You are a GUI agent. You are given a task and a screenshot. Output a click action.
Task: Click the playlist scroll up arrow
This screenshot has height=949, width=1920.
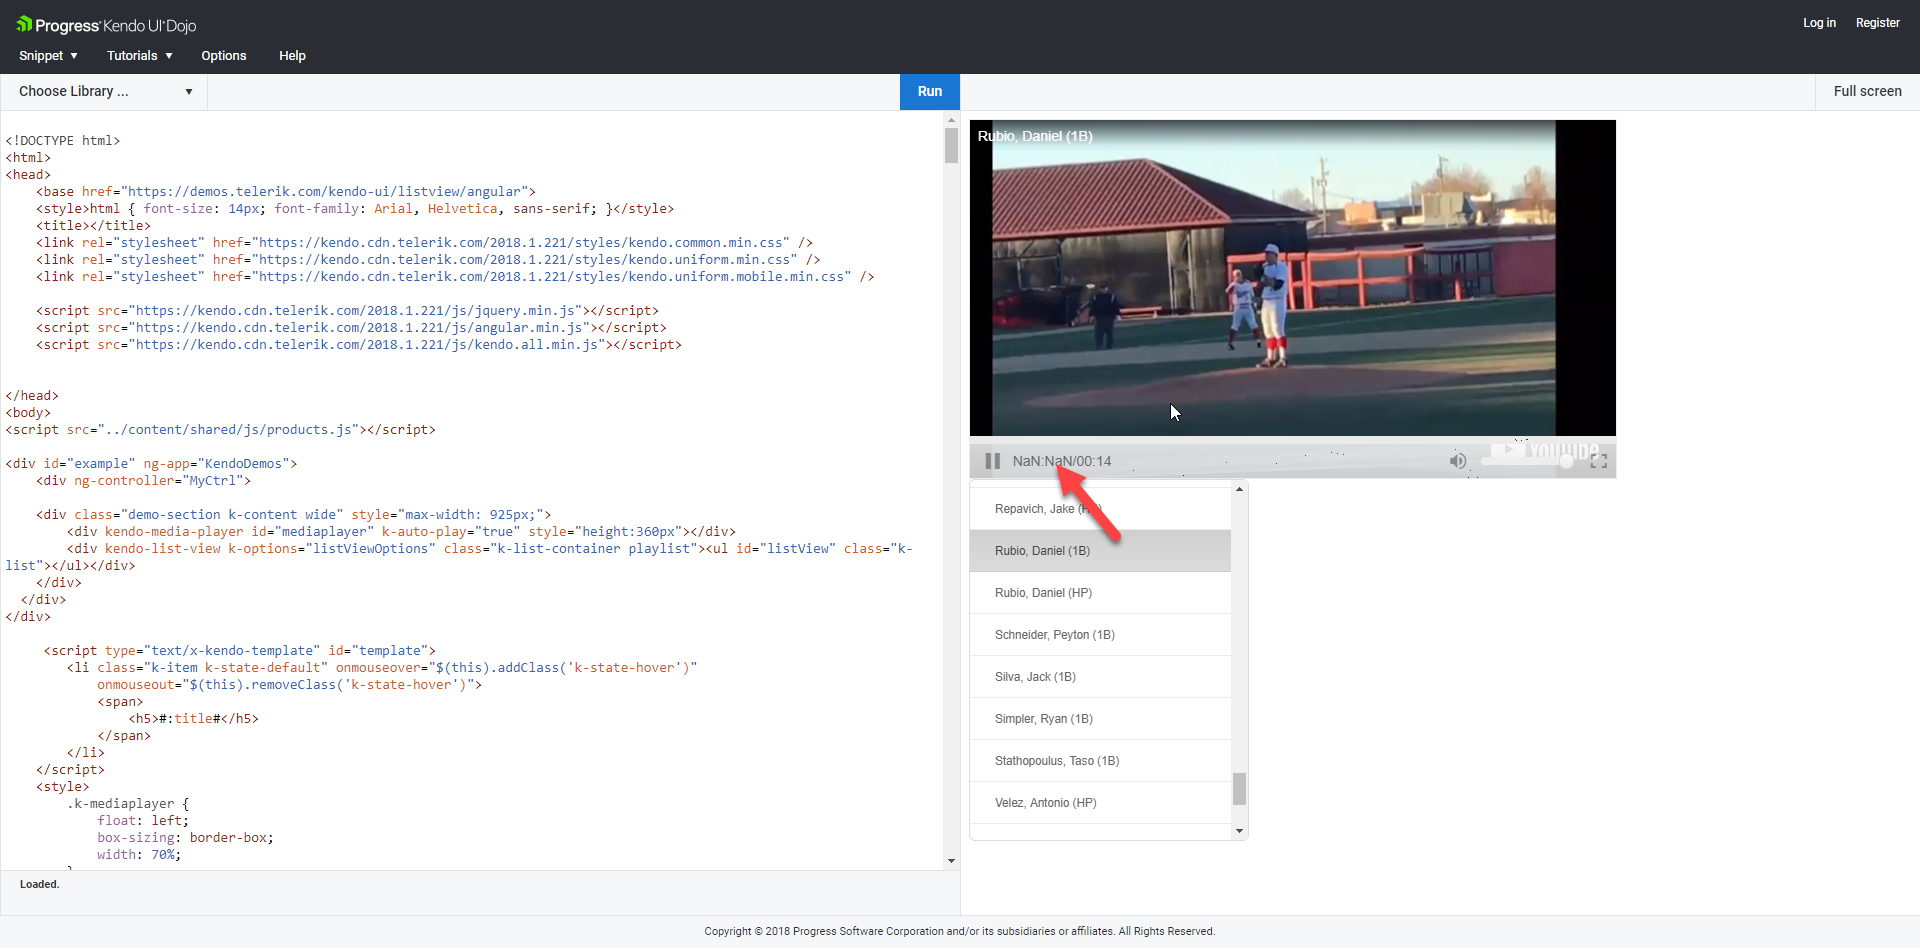coord(1239,489)
